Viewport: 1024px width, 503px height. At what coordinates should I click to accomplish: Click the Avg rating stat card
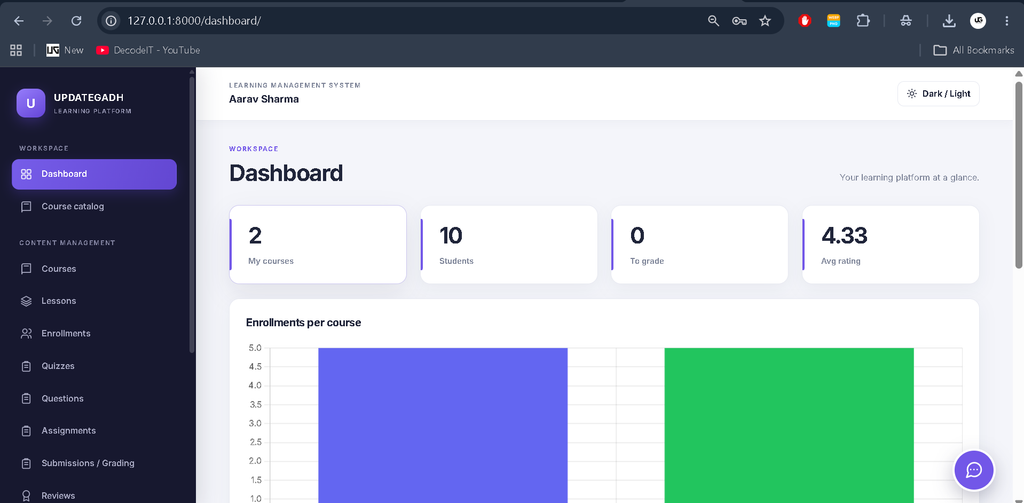(891, 245)
